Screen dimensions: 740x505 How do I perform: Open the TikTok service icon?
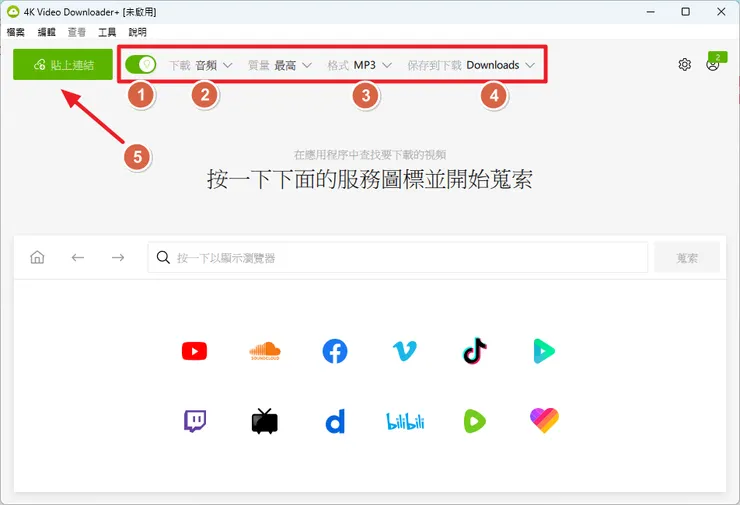[x=474, y=351]
